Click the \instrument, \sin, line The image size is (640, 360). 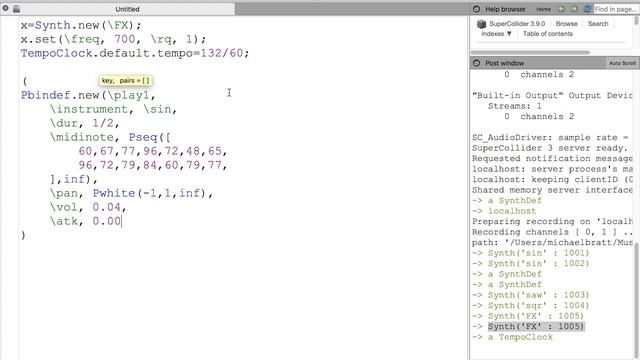(113, 109)
